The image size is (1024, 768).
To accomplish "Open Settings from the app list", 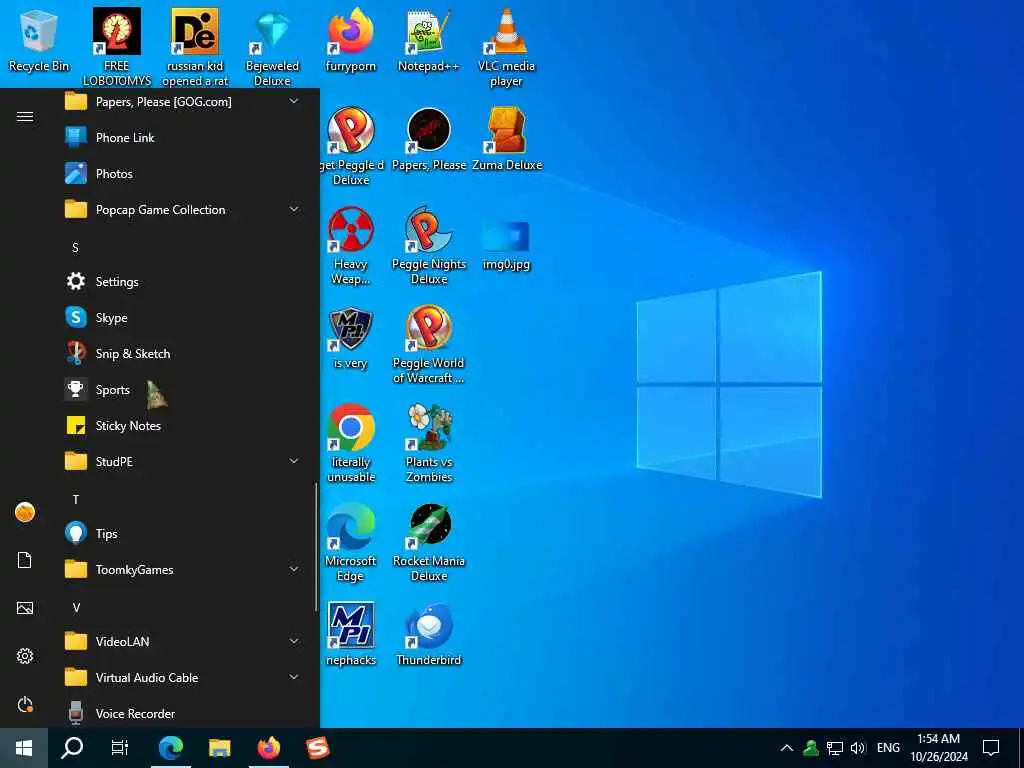I will (x=182, y=281).
